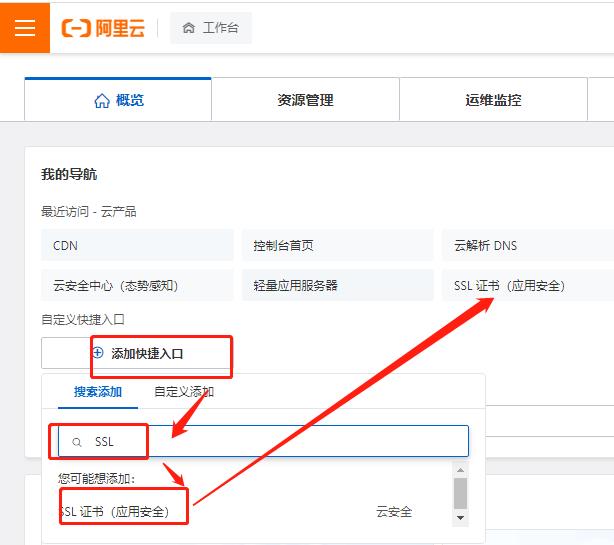Click the magnifier icon in search box
The height and width of the screenshot is (545, 614).
coord(77,442)
